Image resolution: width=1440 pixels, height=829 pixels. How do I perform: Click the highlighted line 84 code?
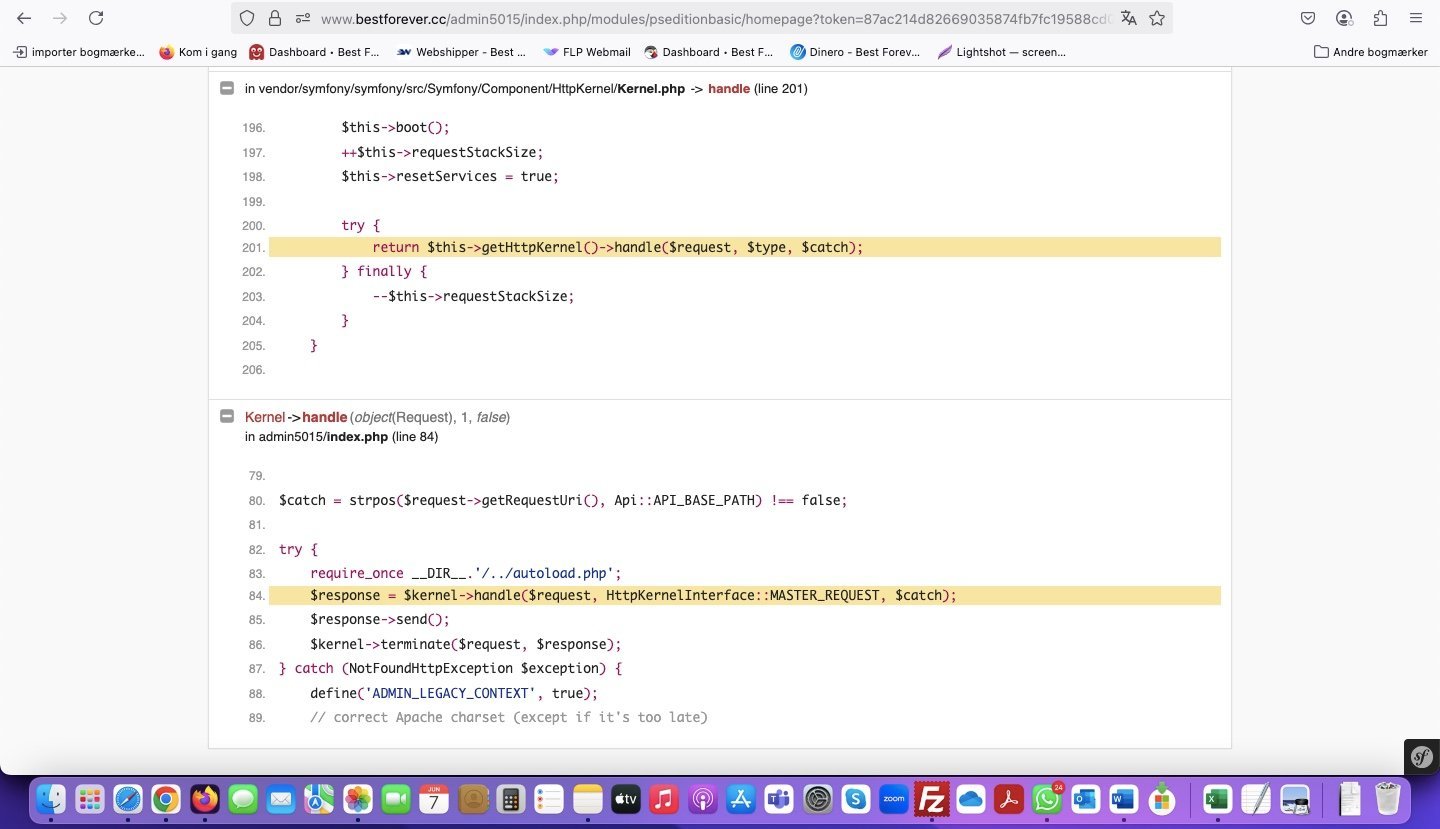pos(745,596)
